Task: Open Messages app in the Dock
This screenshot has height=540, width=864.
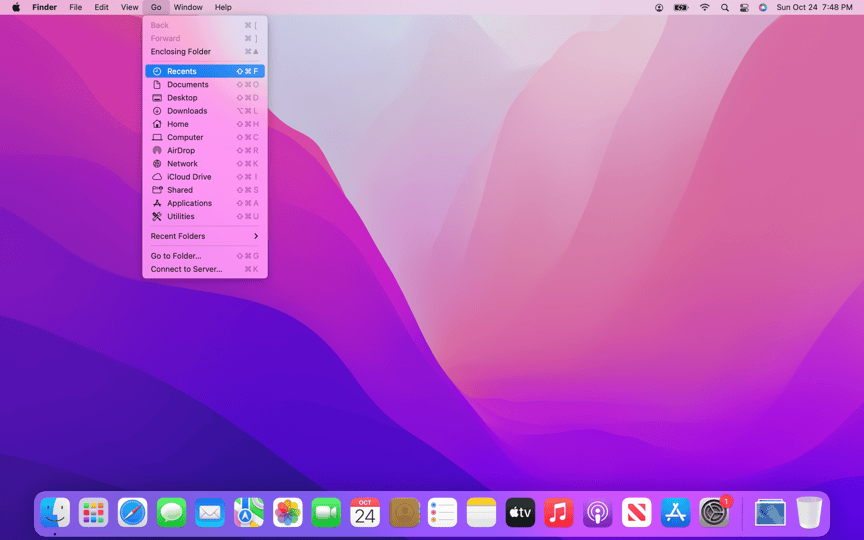Action: coord(171,513)
